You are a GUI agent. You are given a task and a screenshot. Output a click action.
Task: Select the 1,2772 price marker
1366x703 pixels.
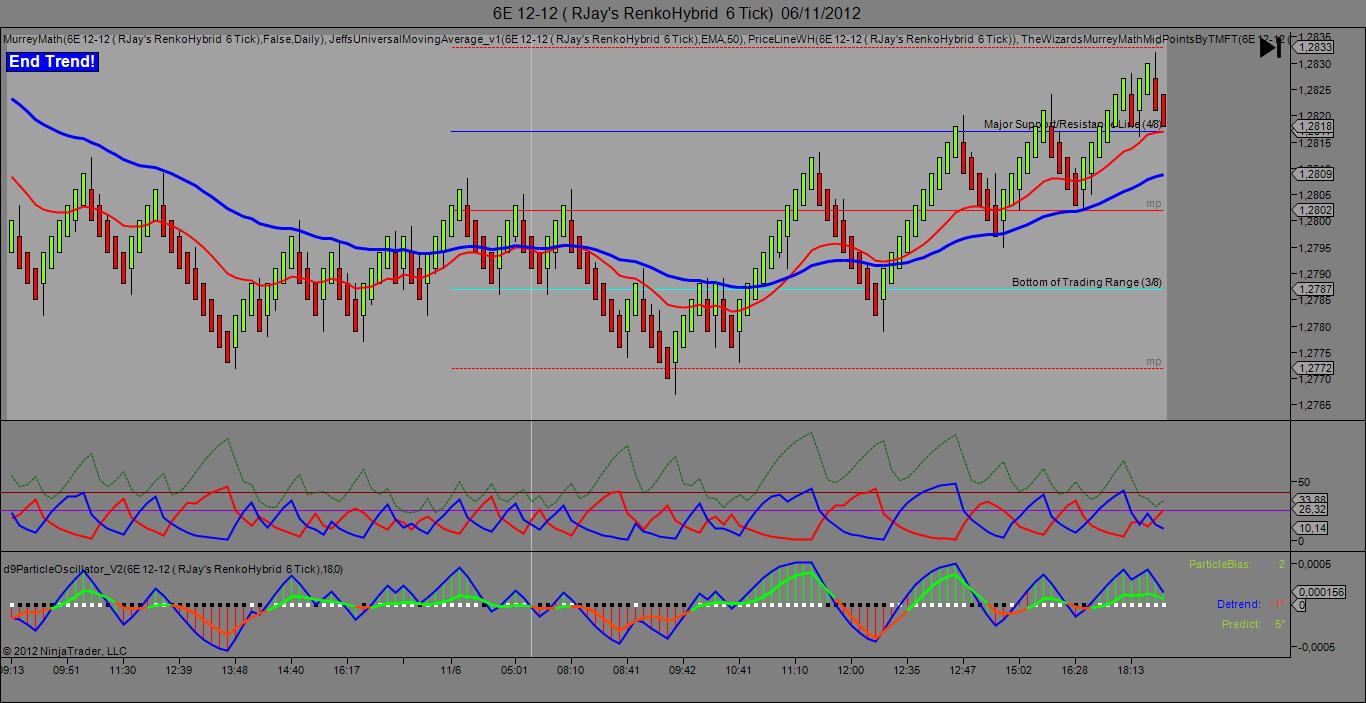point(1315,368)
